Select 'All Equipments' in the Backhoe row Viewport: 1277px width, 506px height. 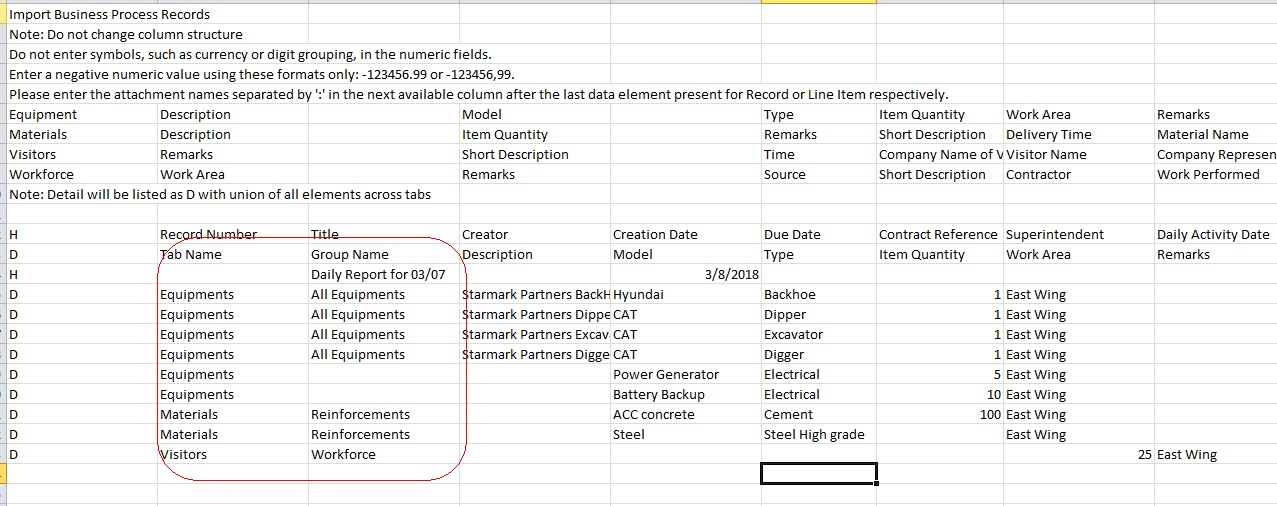click(384, 294)
